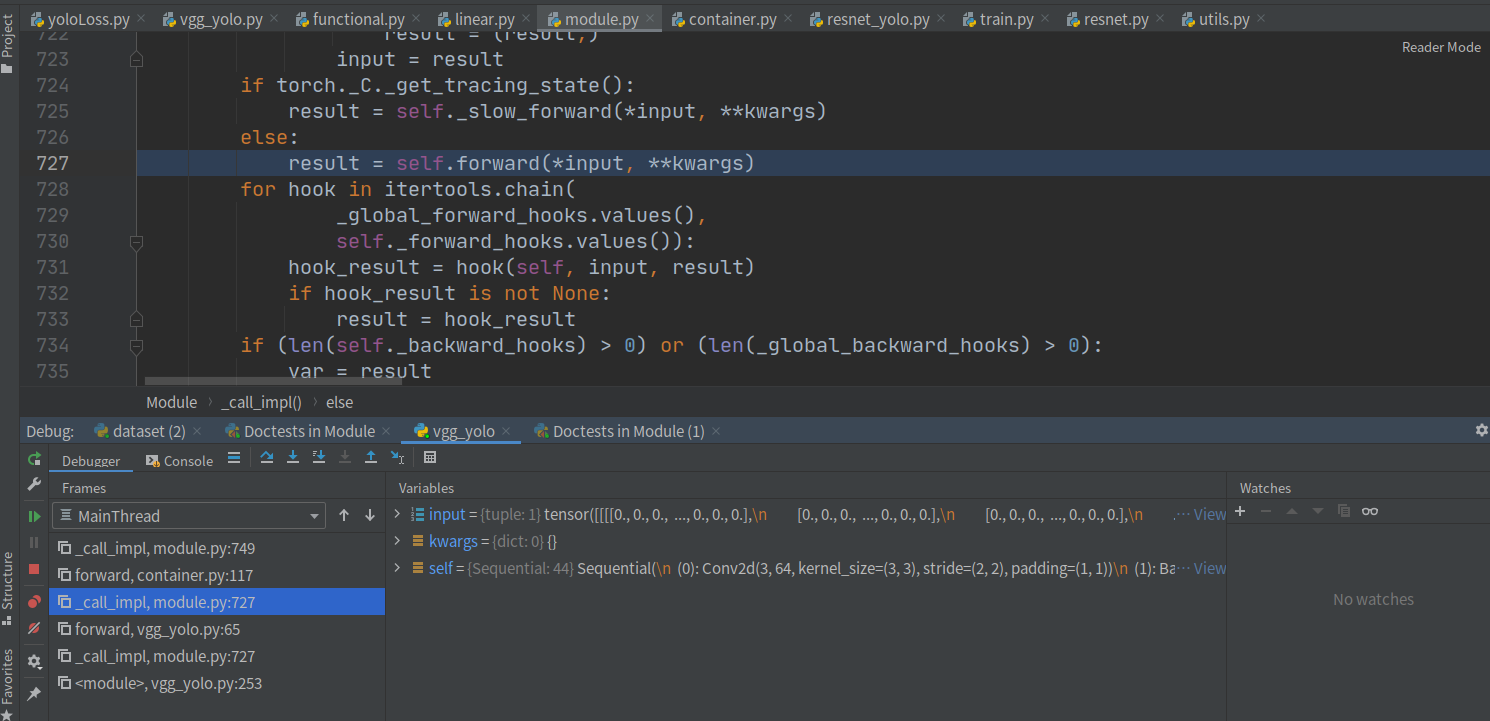Open the View Breakpoints icon

[x=33, y=599]
